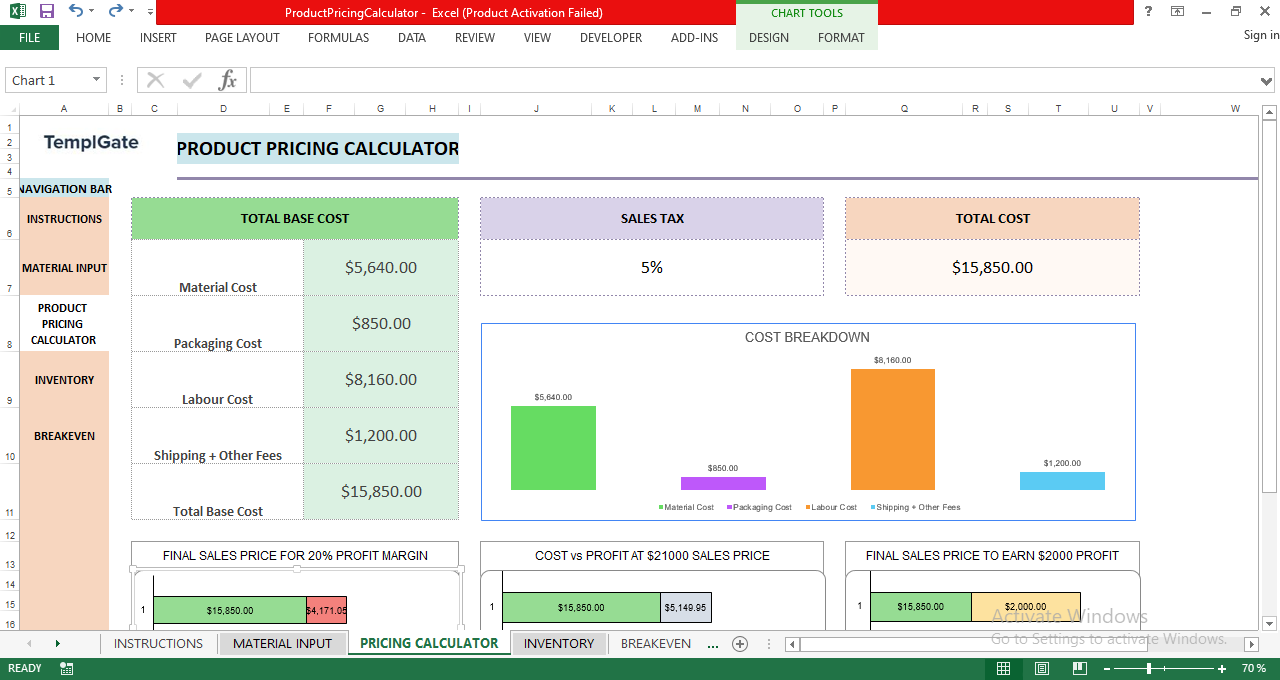Click the Cancel X icon in formula bar
The image size is (1280, 680).
pyautogui.click(x=155, y=80)
